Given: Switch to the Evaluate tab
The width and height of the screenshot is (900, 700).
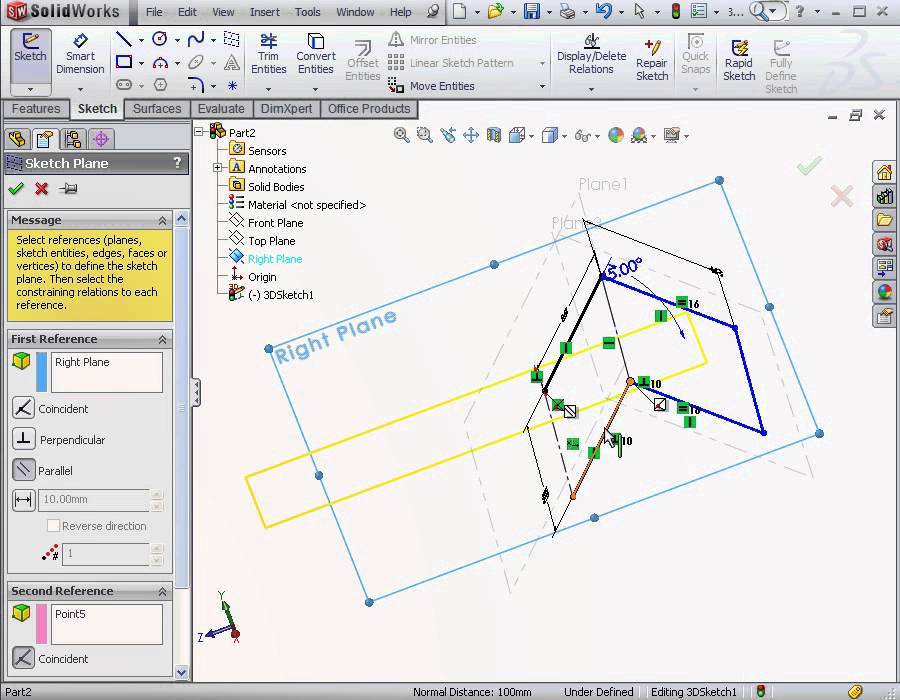Looking at the screenshot, I should (x=221, y=108).
